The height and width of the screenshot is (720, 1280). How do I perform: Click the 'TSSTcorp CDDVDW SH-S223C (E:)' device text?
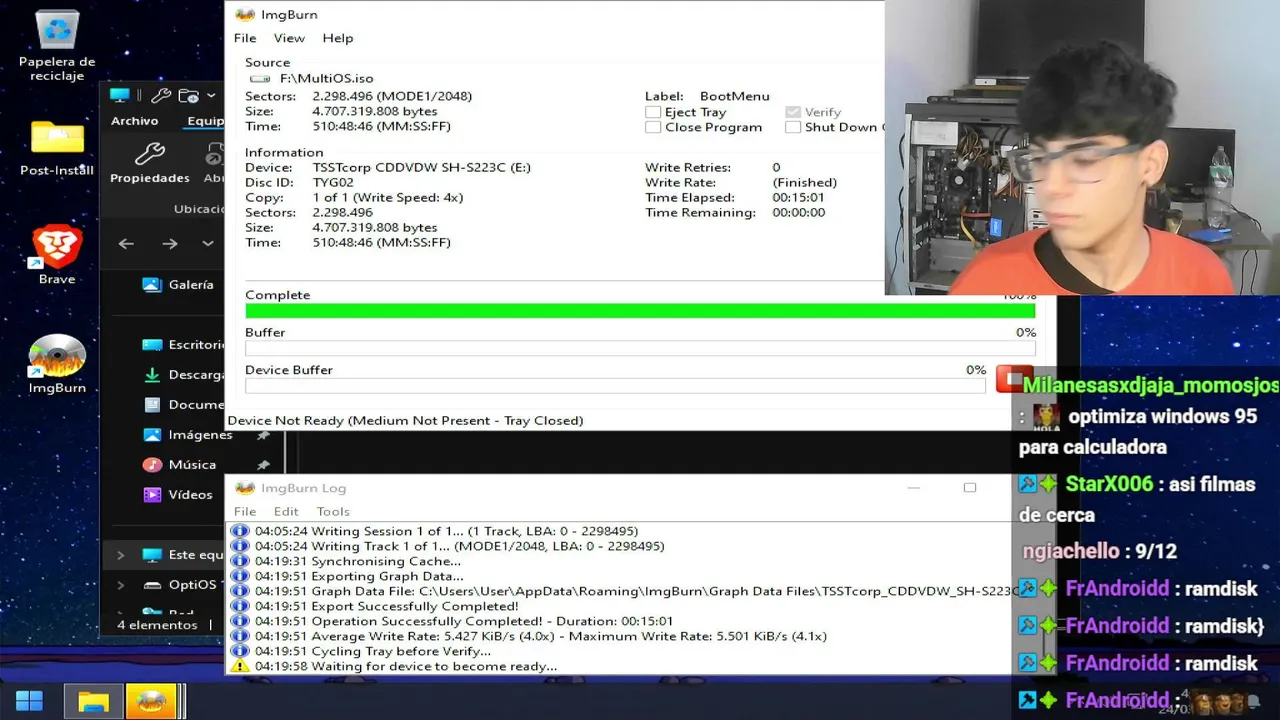pos(422,167)
